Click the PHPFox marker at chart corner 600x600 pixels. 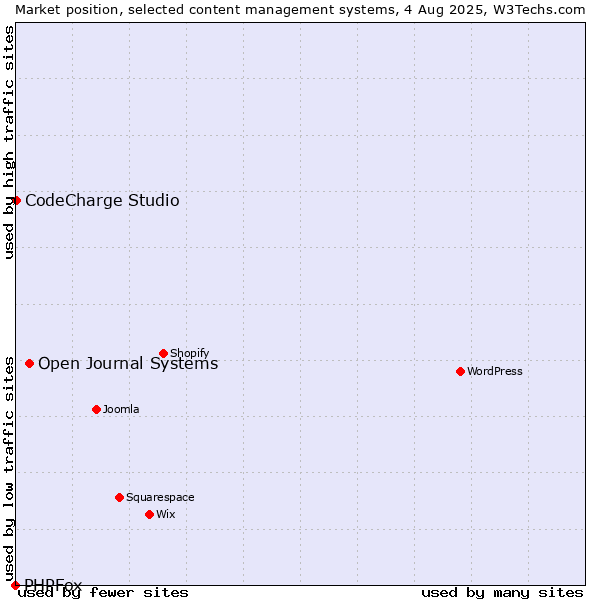(x=15, y=585)
